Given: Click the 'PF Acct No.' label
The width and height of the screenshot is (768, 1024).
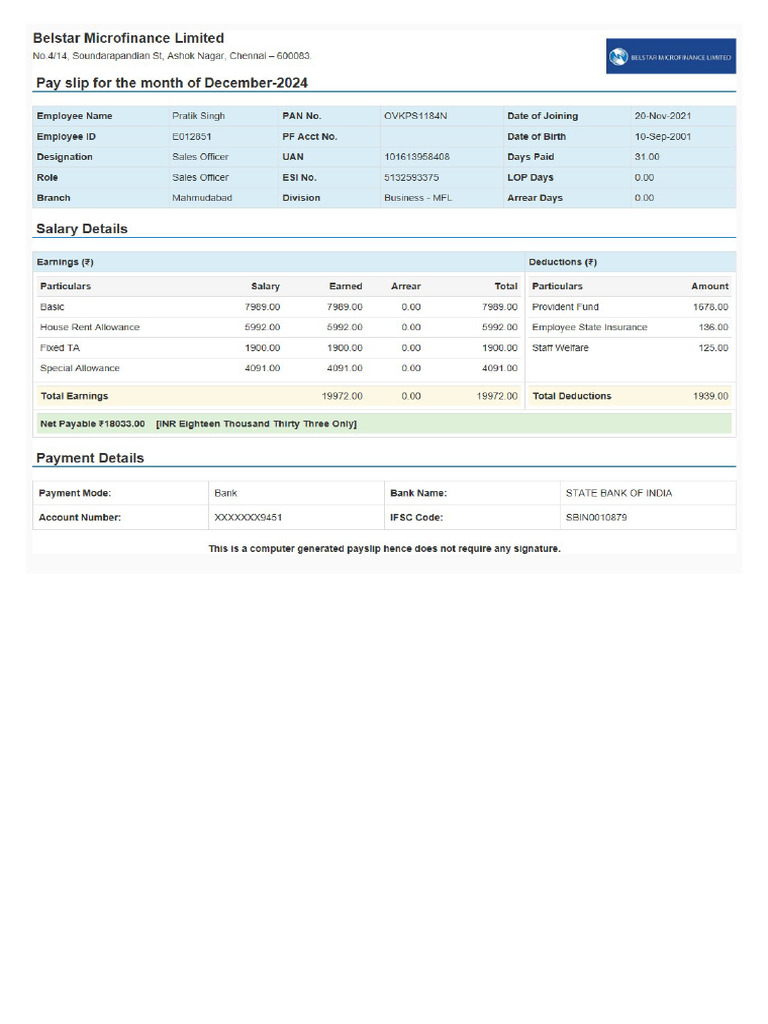Looking at the screenshot, I should 310,136.
